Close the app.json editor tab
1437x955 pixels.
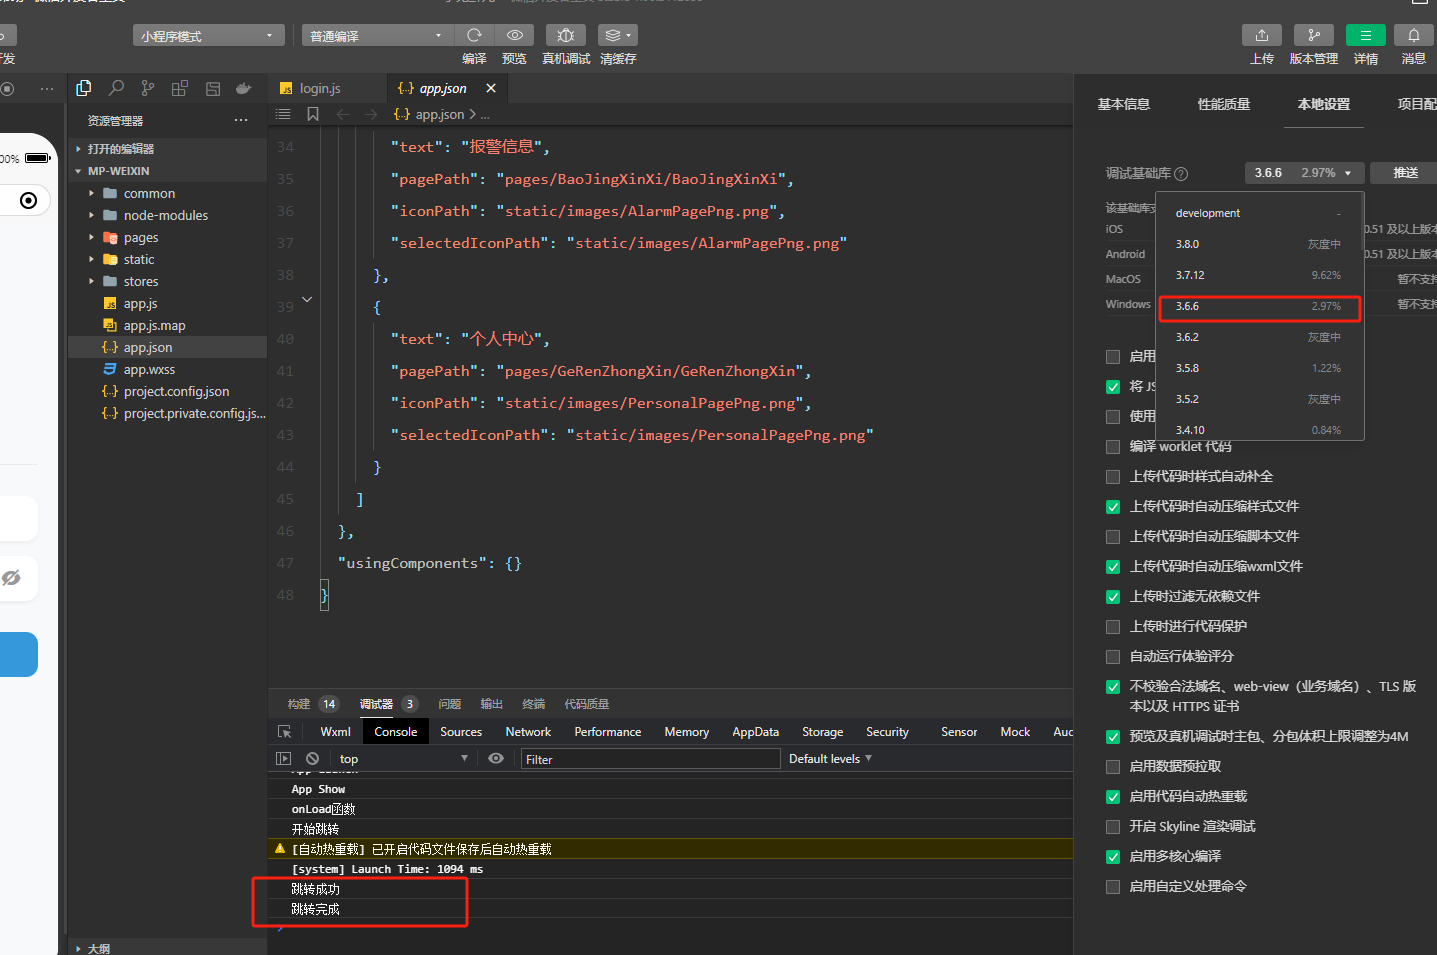(x=491, y=88)
